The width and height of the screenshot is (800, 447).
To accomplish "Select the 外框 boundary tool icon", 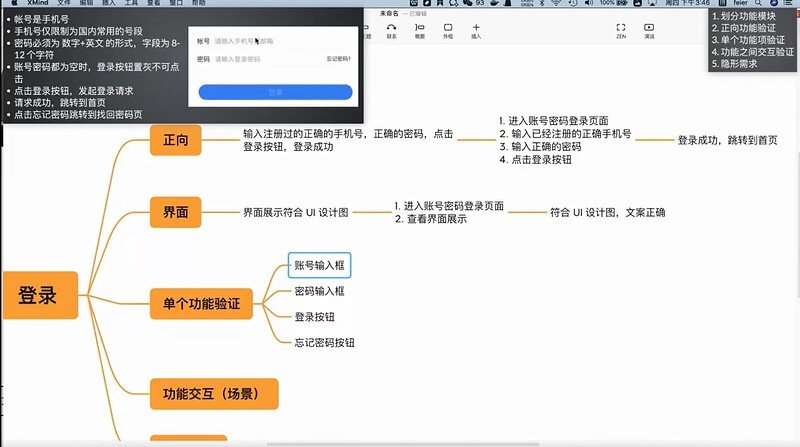I will [448, 29].
